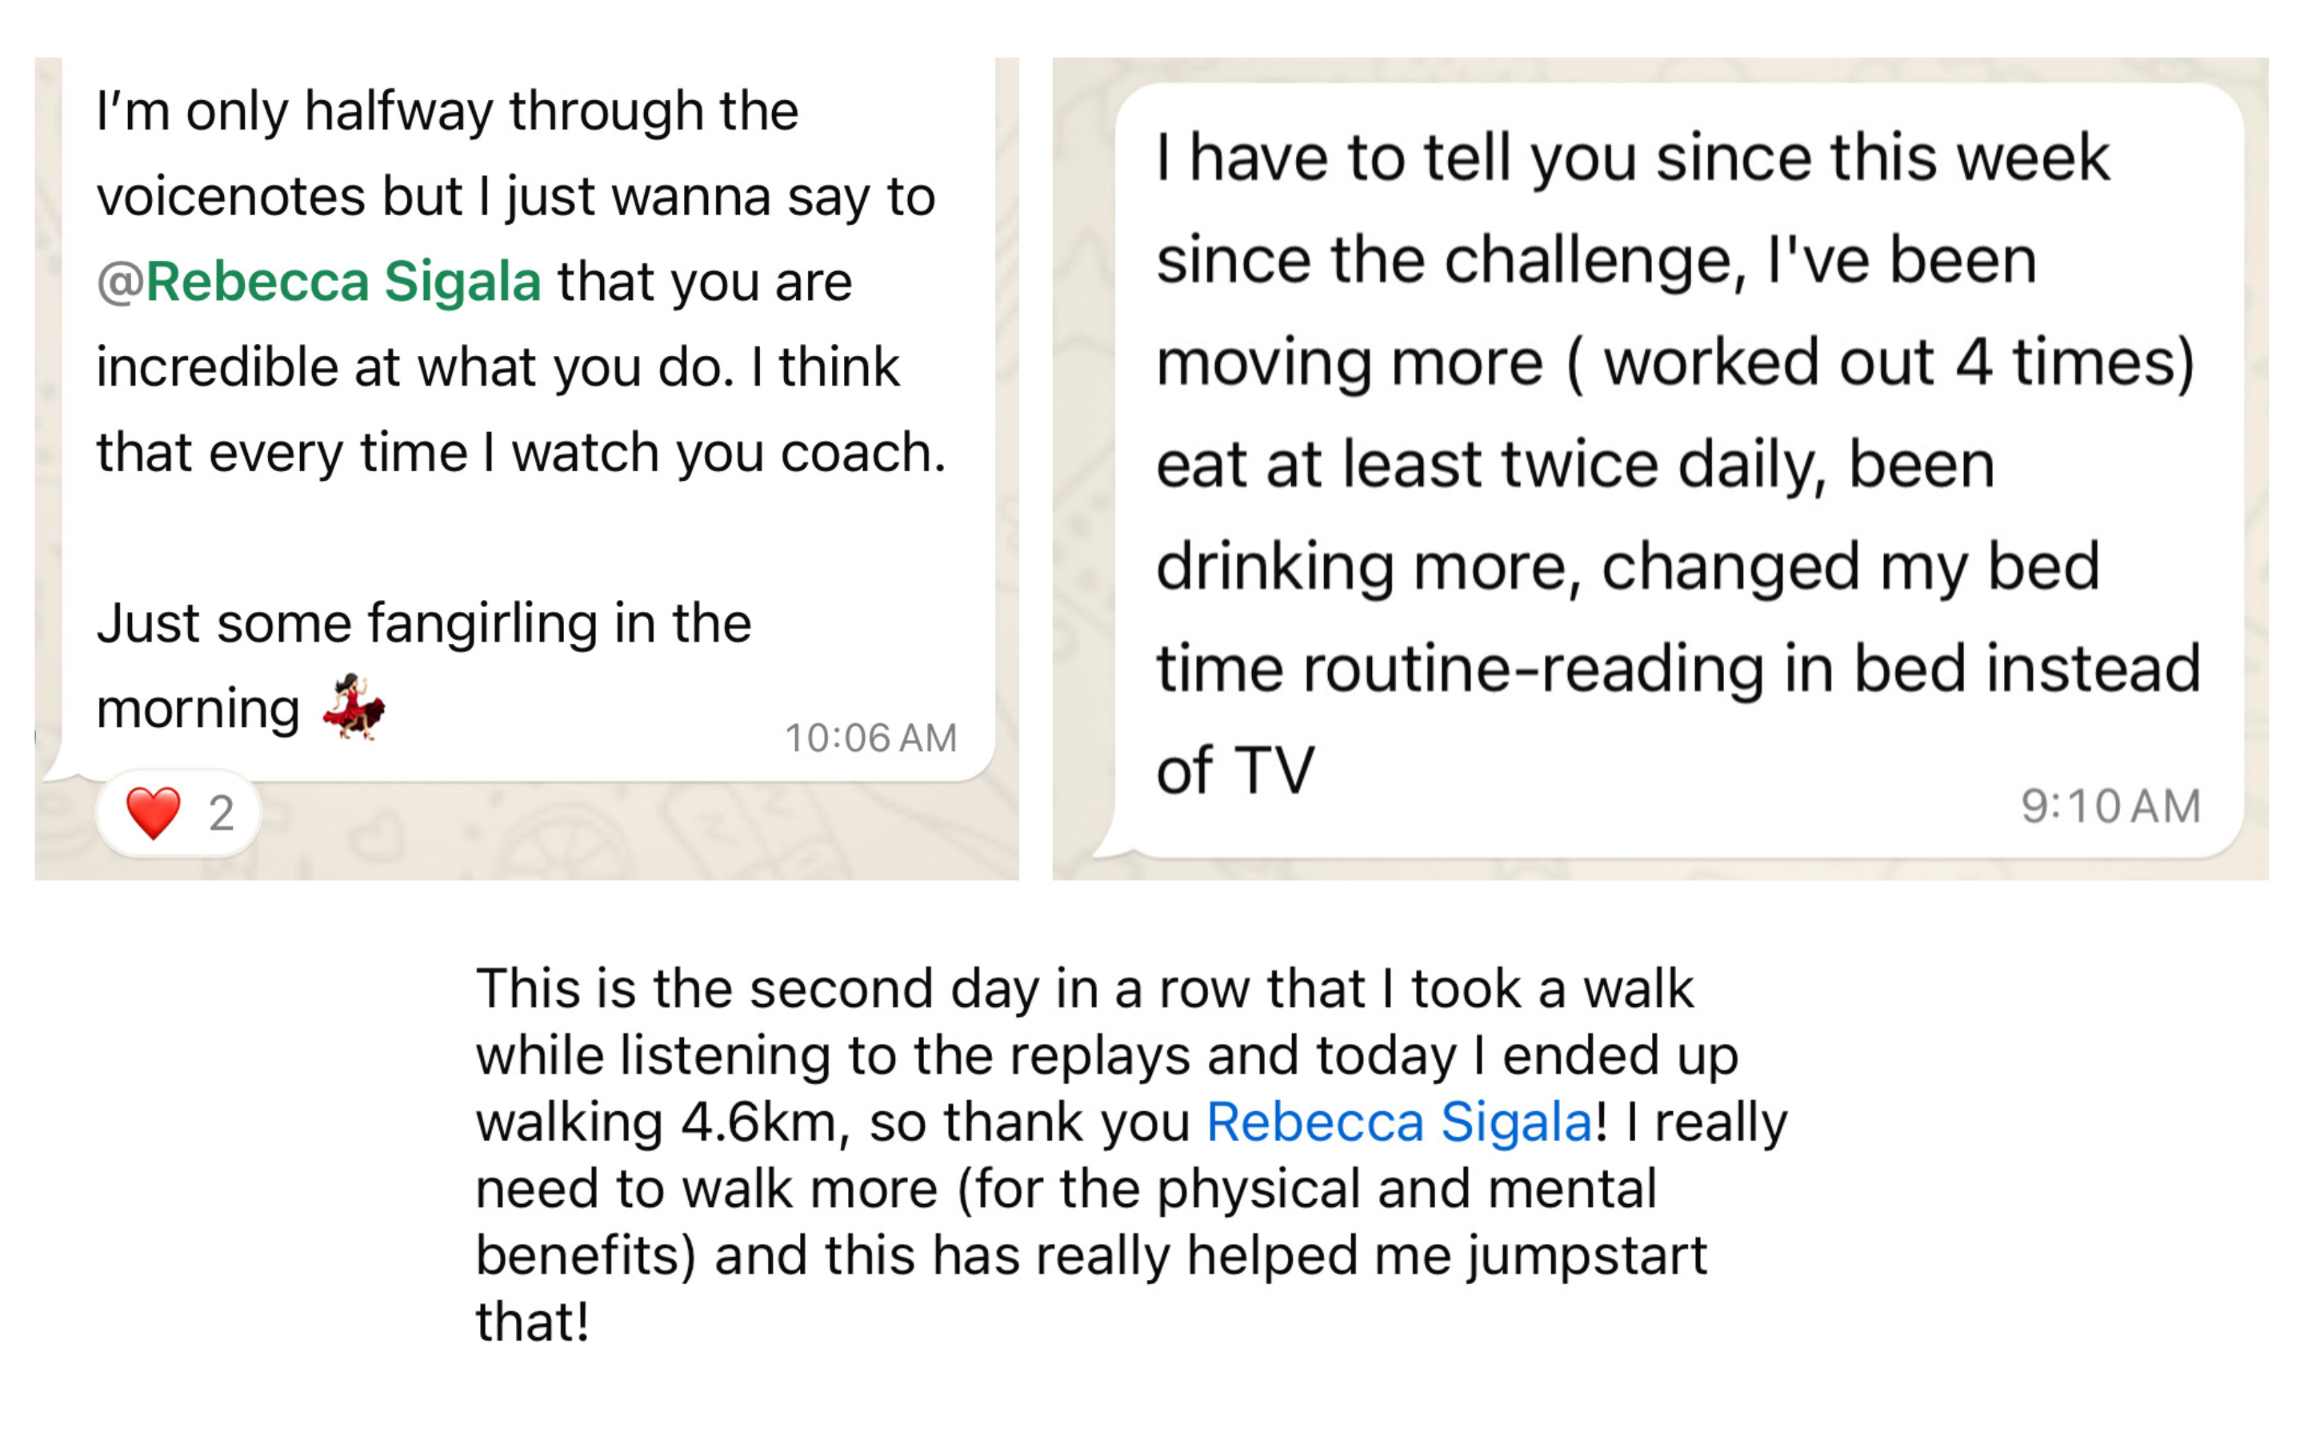2304x1440 pixels.
Task: Click the green @Rebecca Sigala mention
Action: point(318,281)
